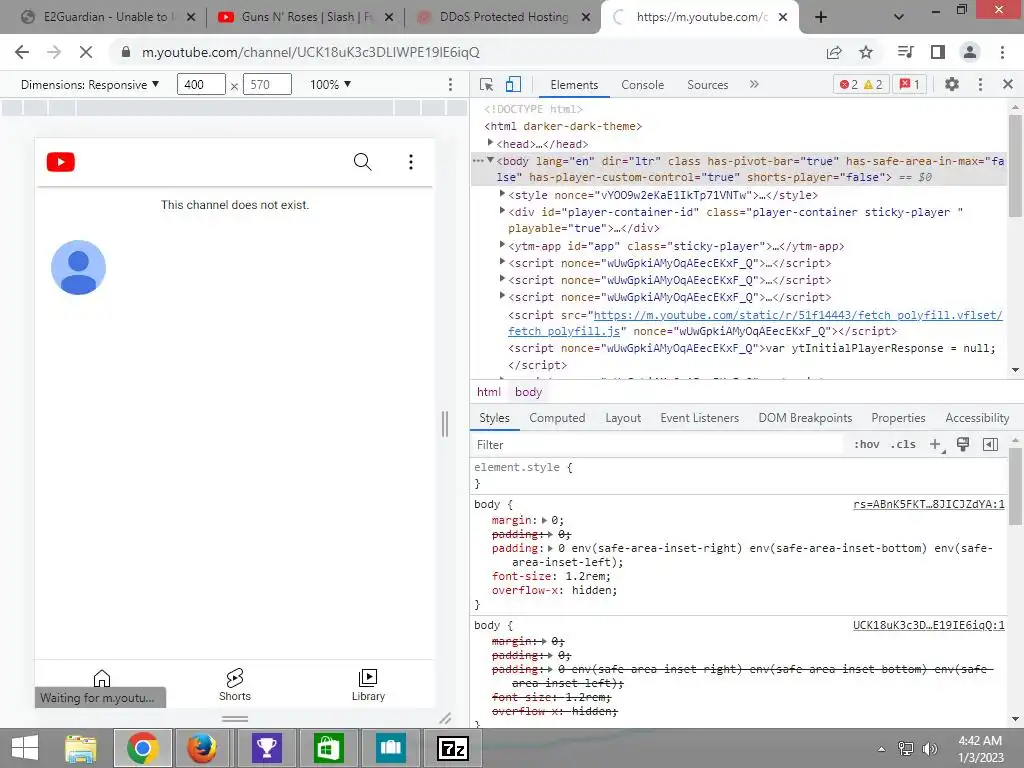Stop loading the page with X button
This screenshot has width=1024, height=768.
pyautogui.click(x=86, y=52)
